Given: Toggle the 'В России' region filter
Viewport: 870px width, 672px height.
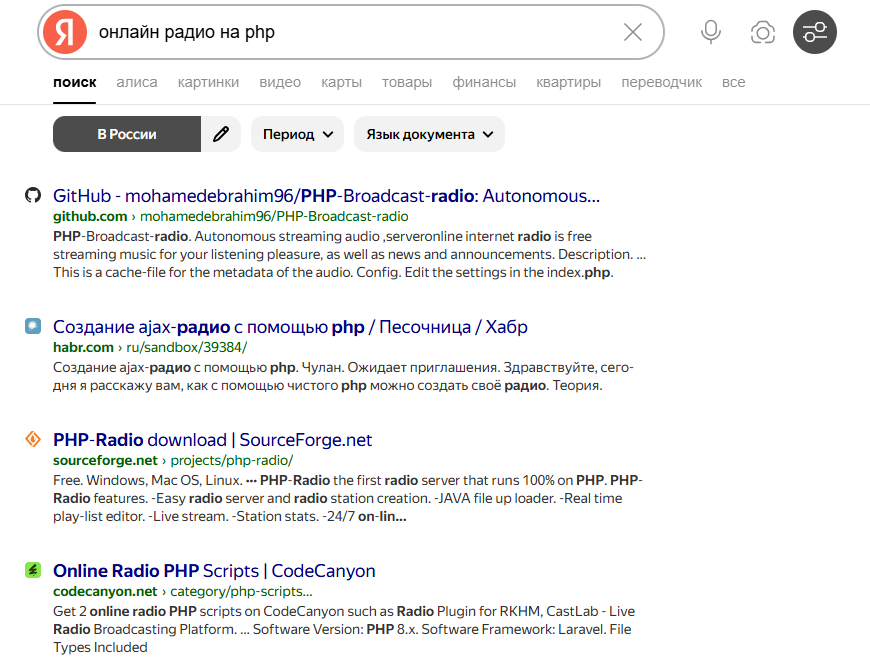Looking at the screenshot, I should pos(127,134).
